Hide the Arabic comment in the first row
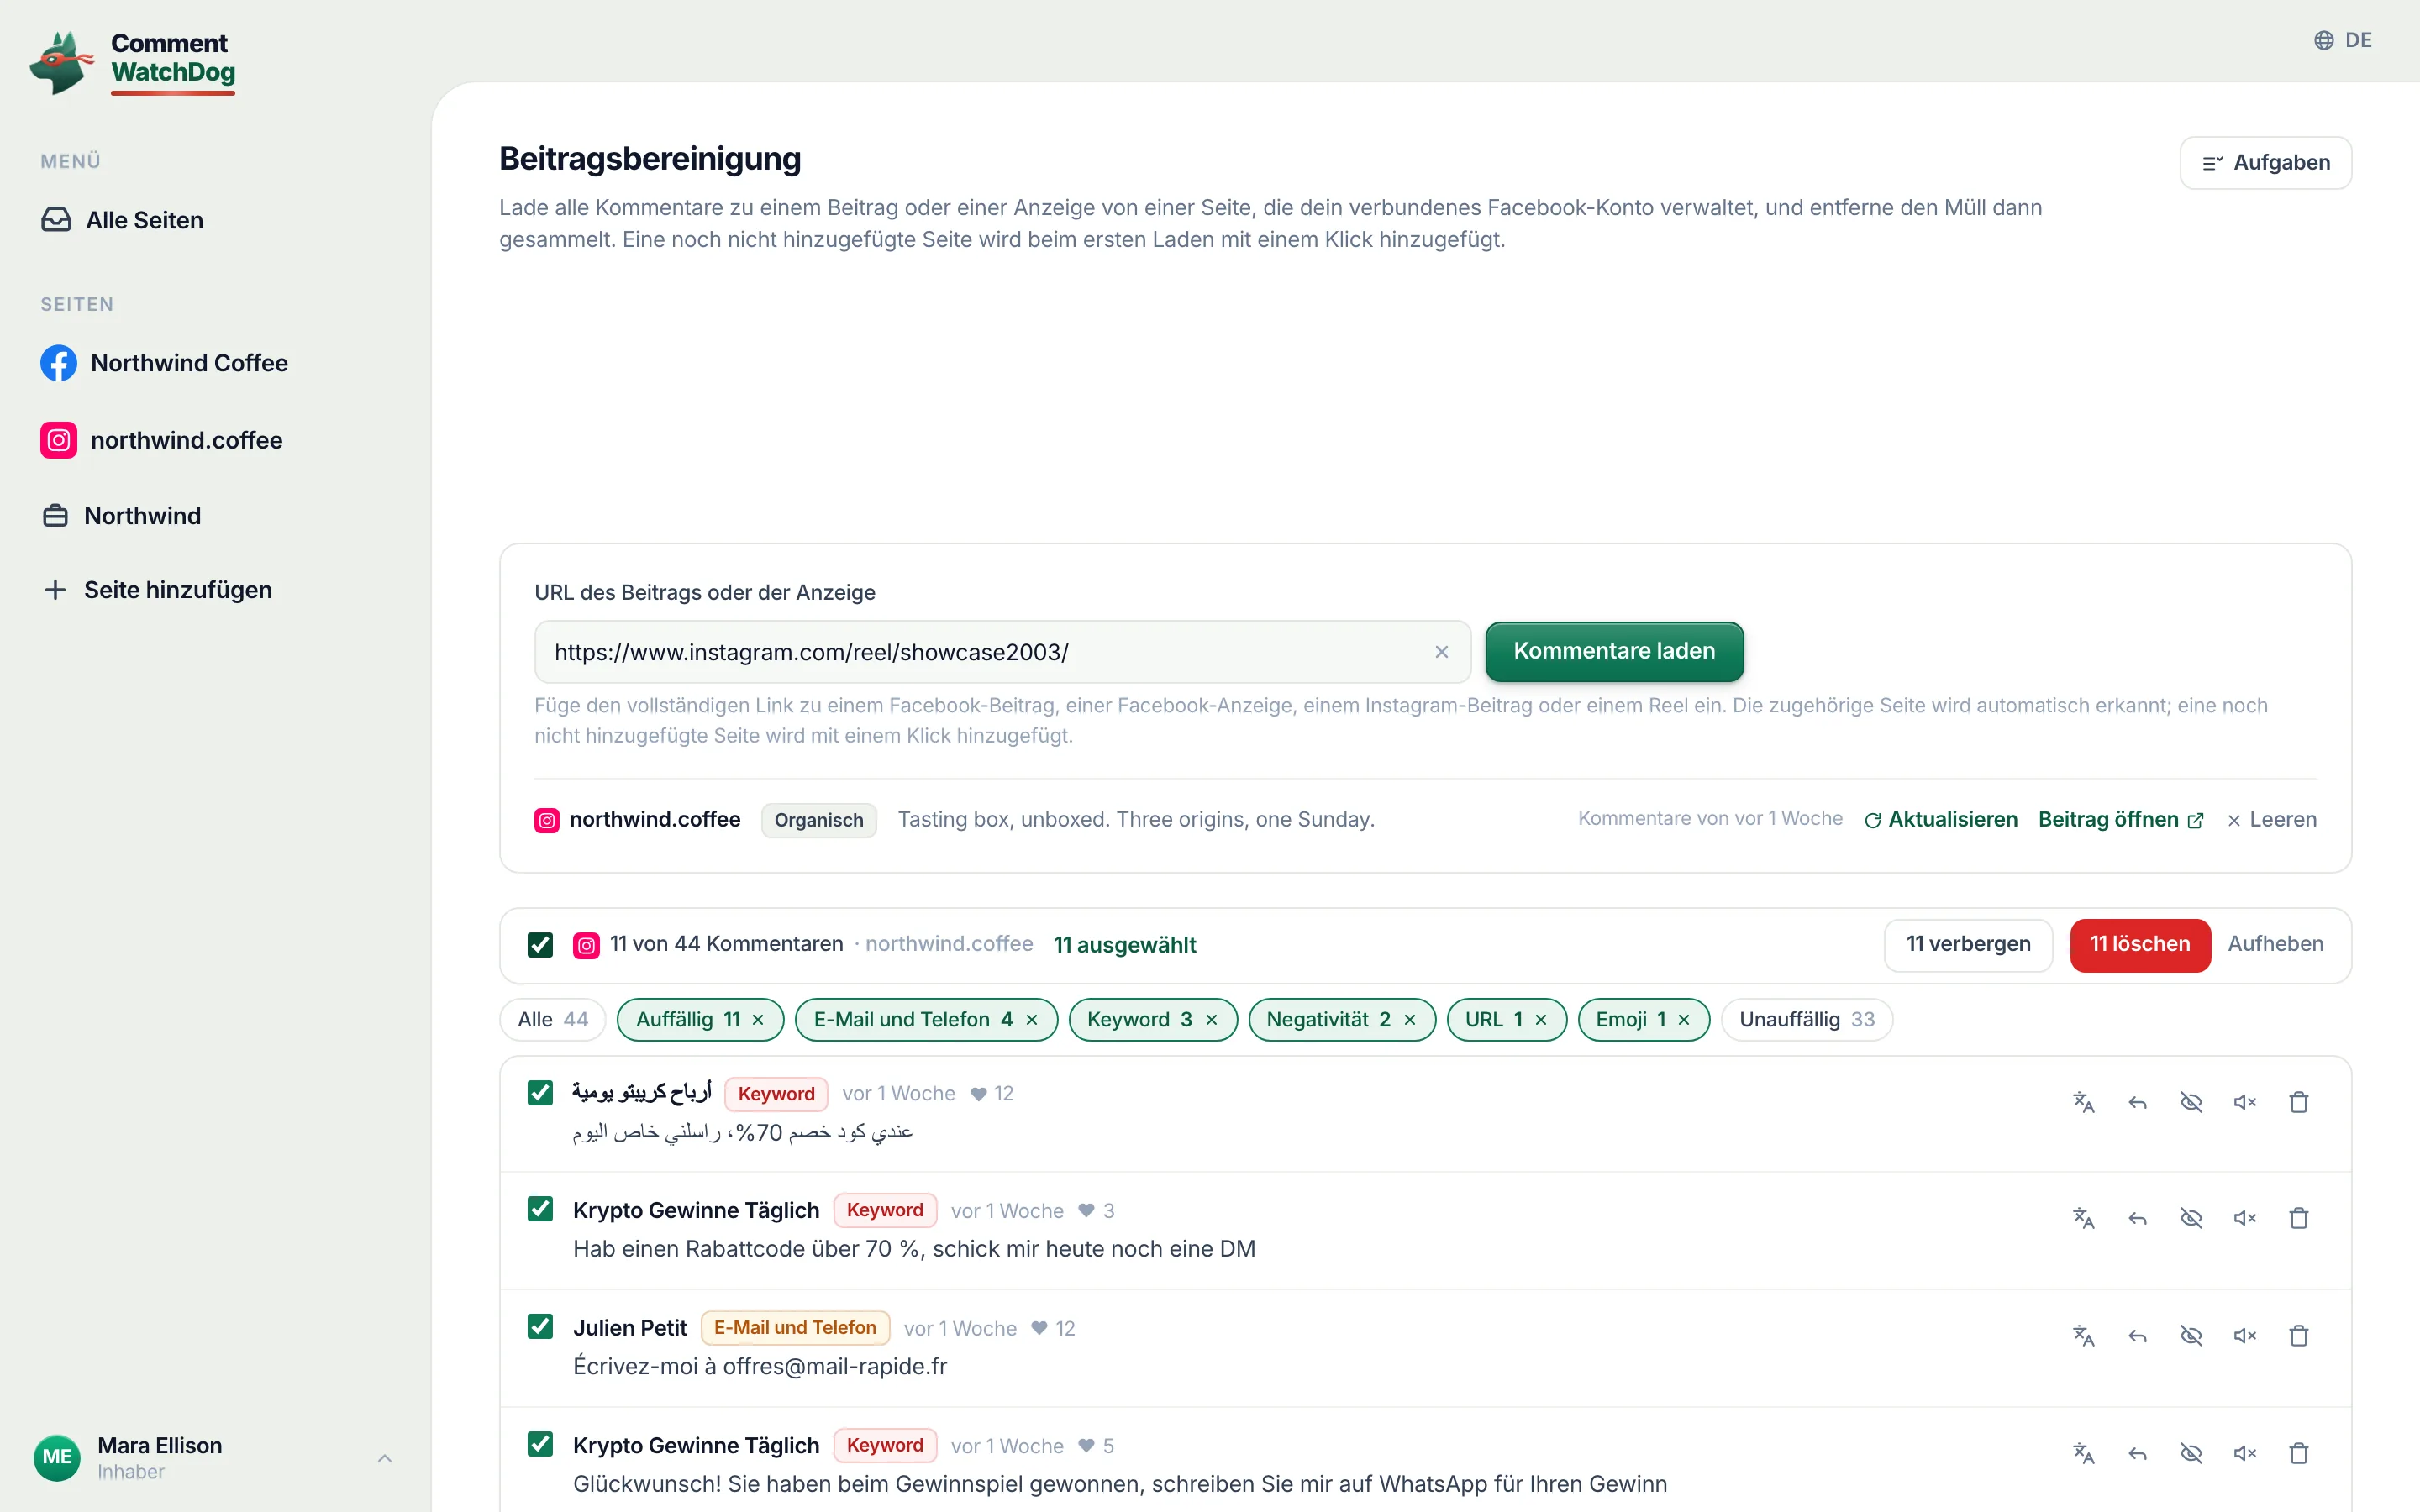This screenshot has width=2420, height=1512. (x=2191, y=1102)
